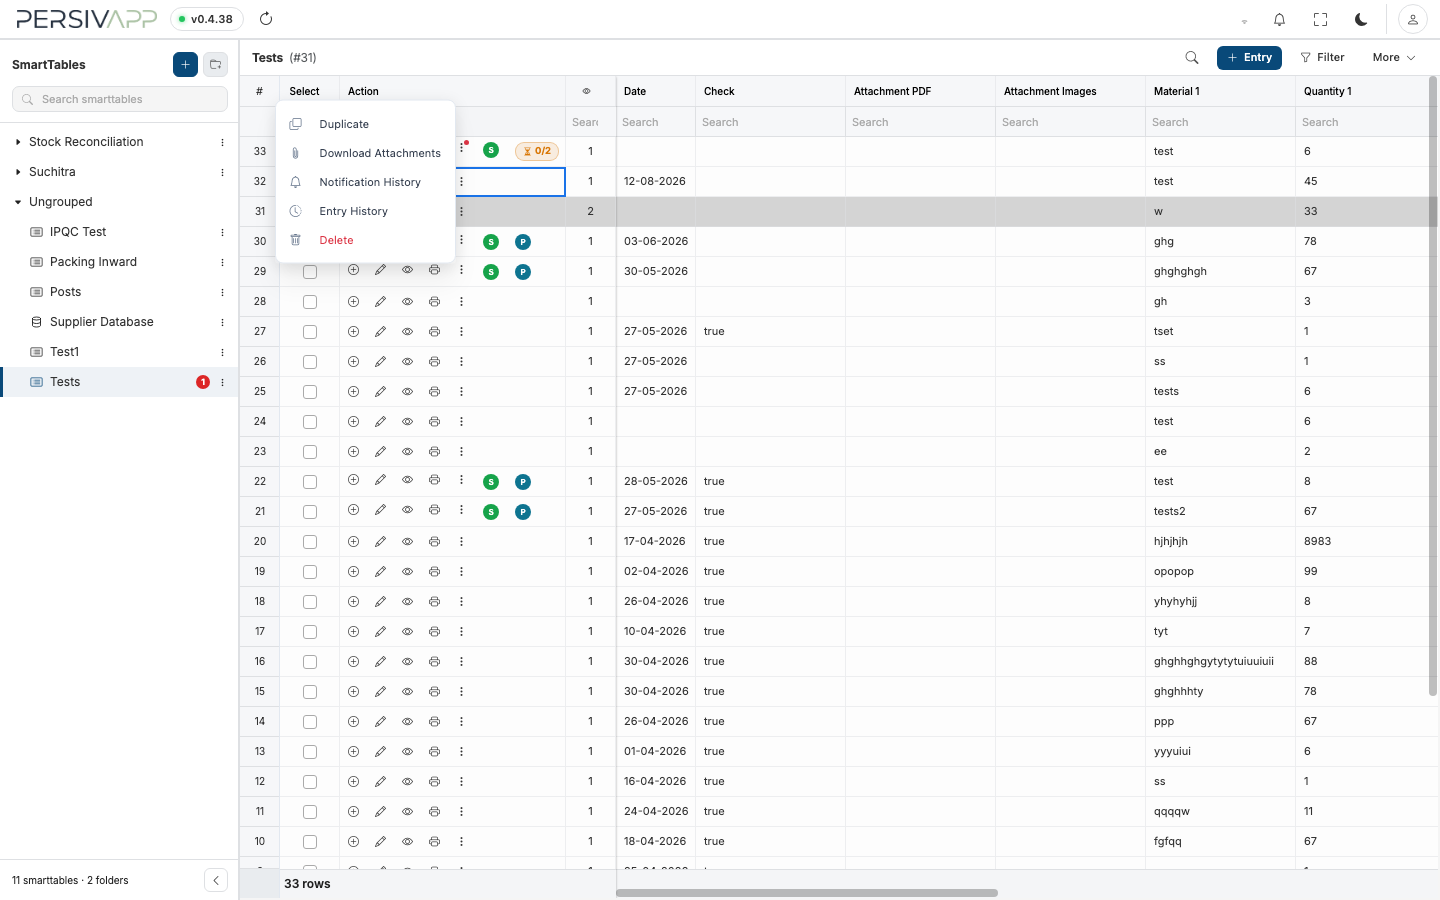This screenshot has width=1440, height=900.
Task: Open more options for row 18
Action: [461, 601]
